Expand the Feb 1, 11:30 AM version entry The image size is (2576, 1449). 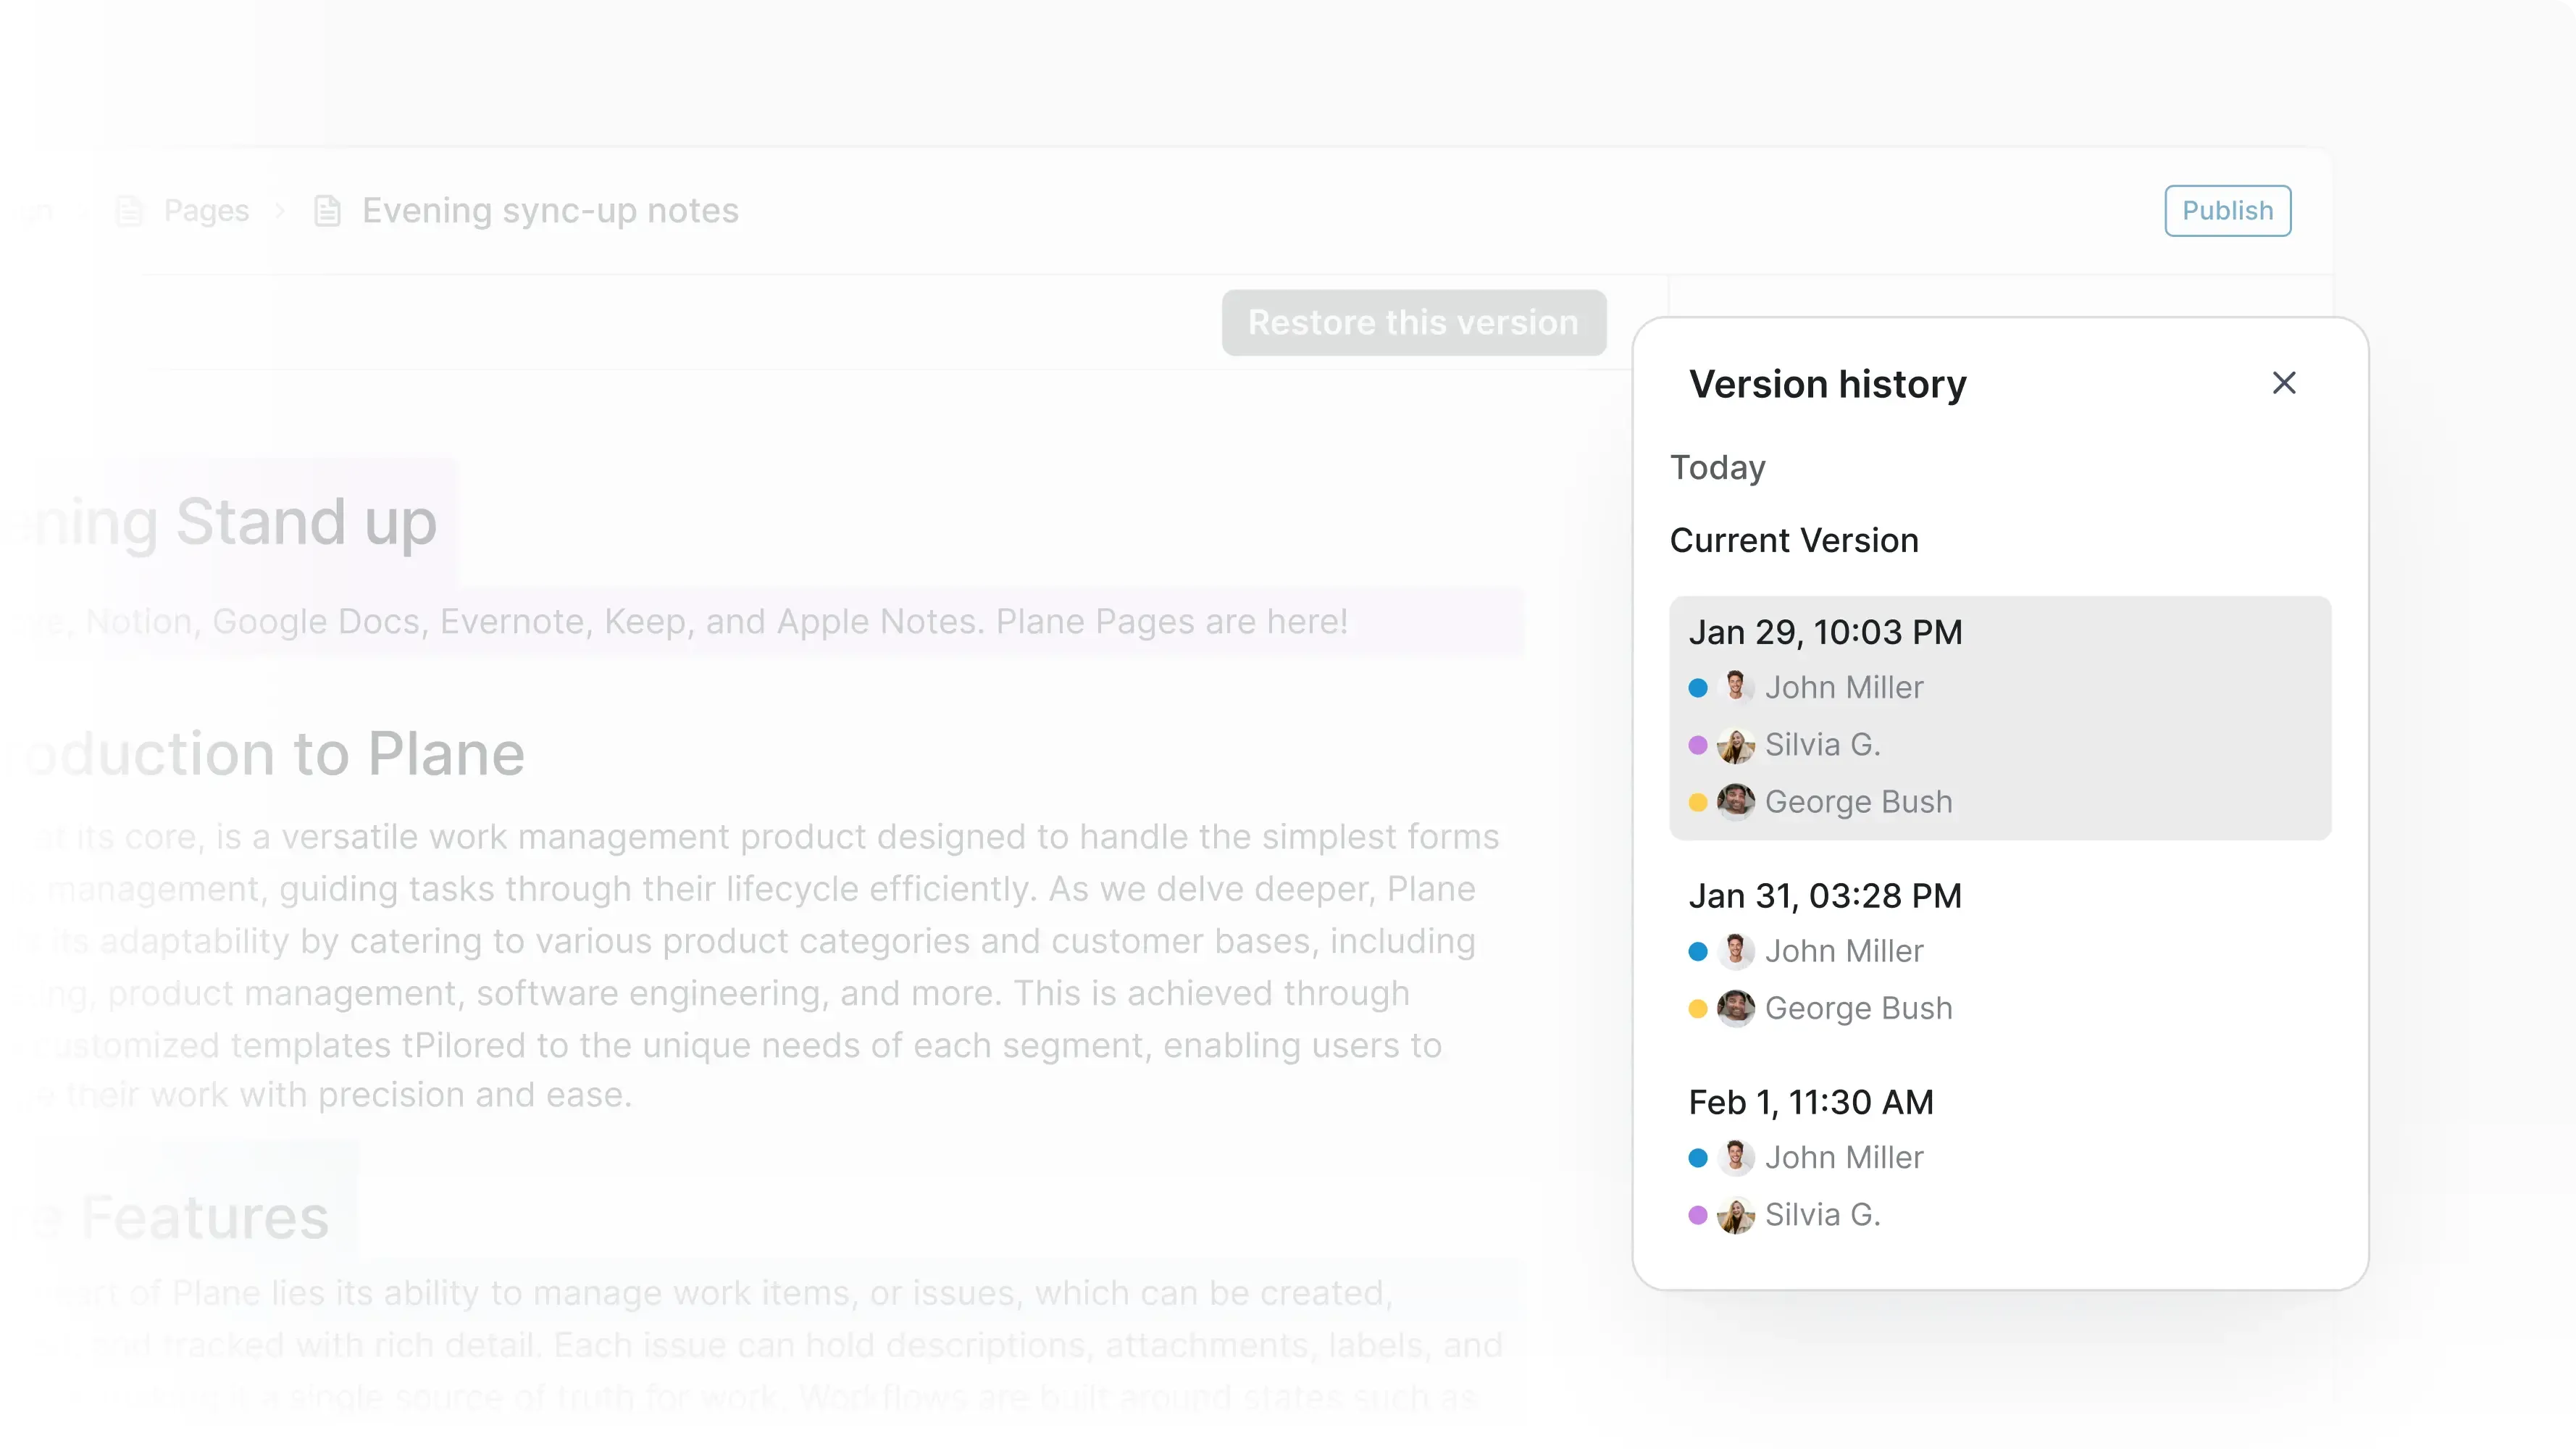1810,1101
